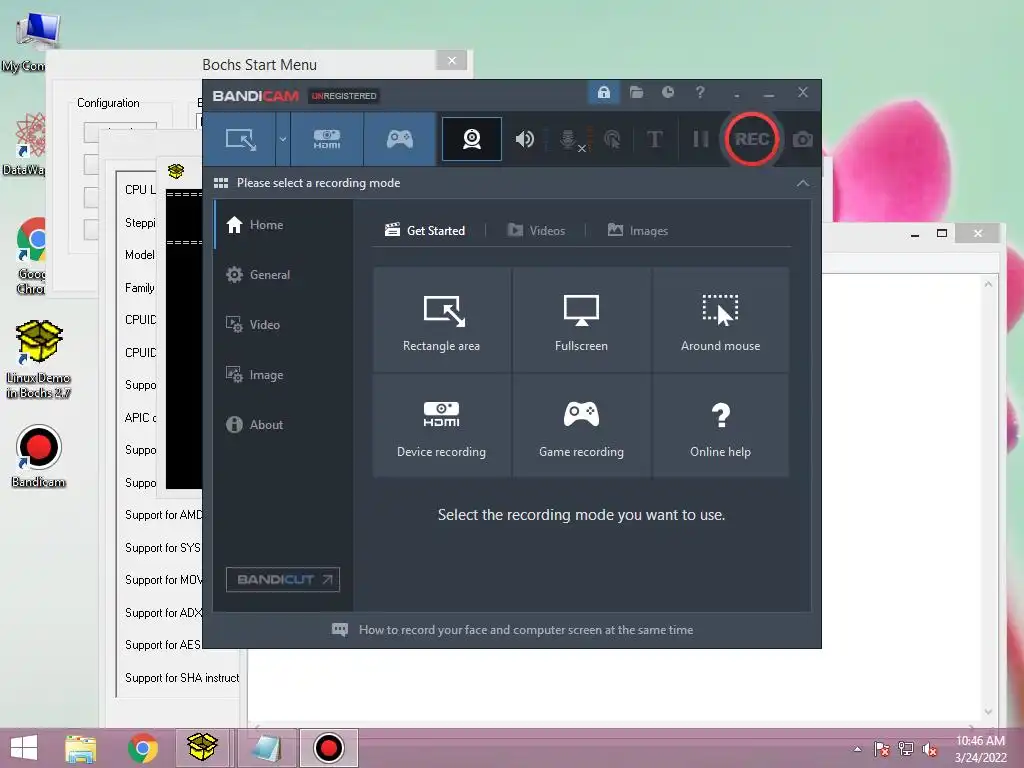Switch to Bochs in the taskbar
The width and height of the screenshot is (1024, 768).
tap(202, 748)
